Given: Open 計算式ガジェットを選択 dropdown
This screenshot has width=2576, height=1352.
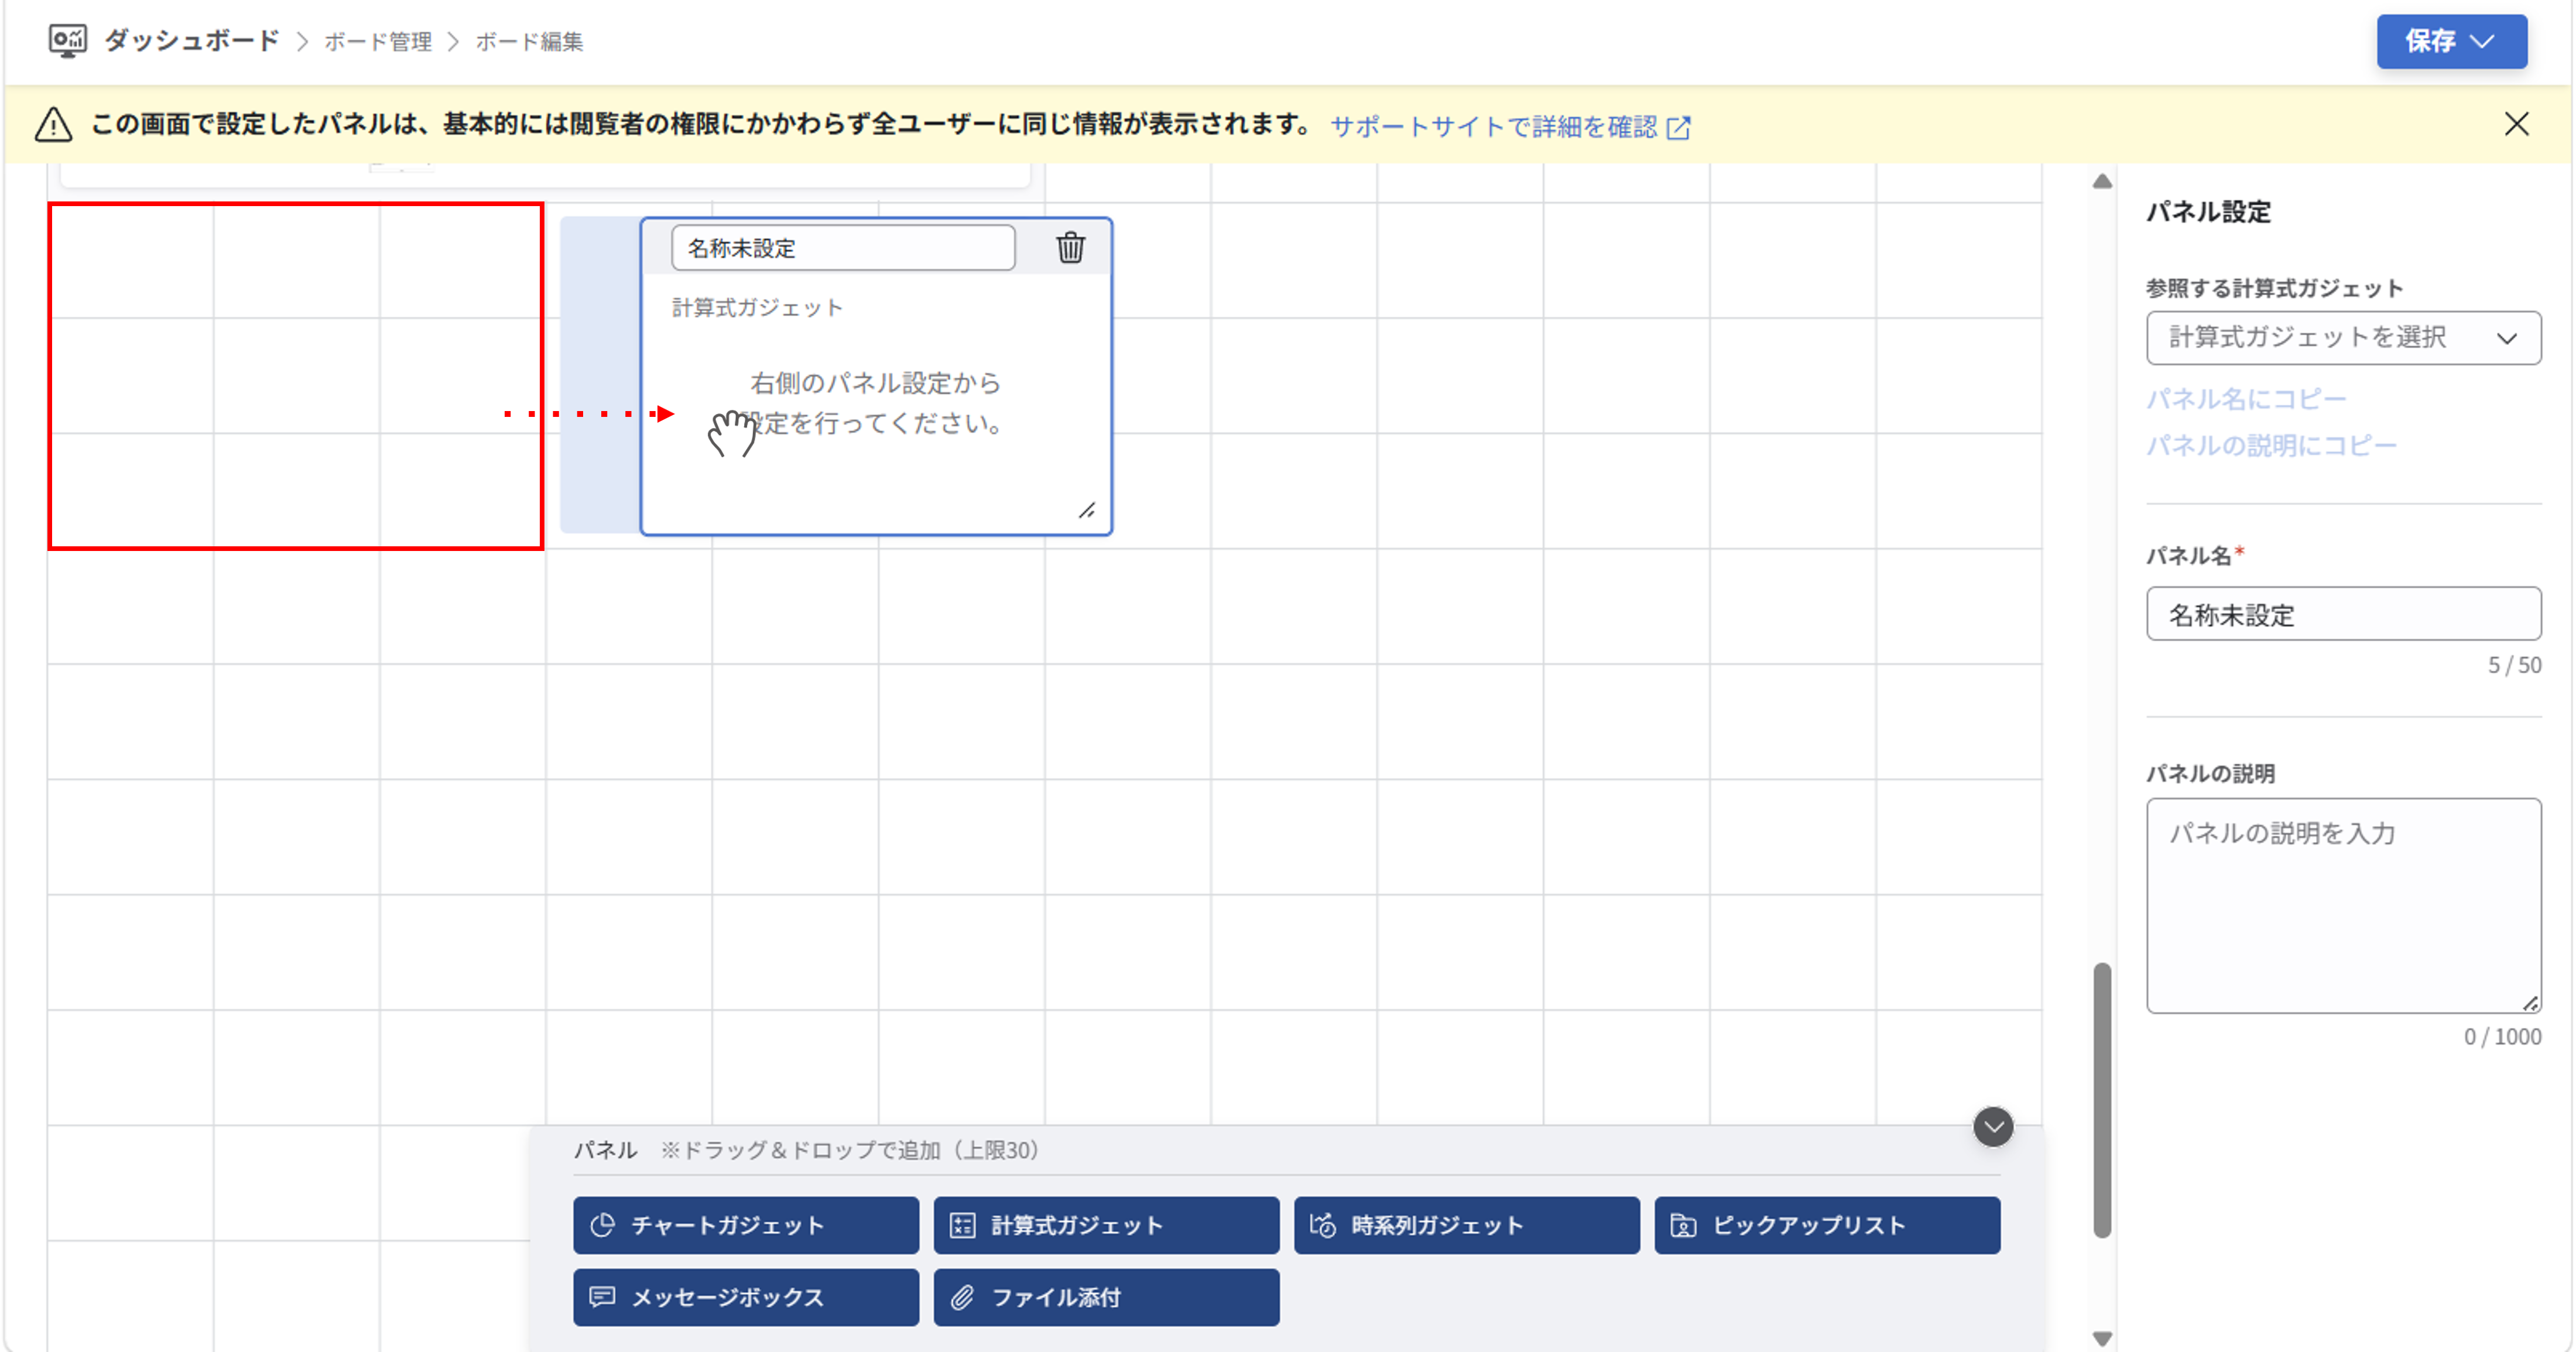Looking at the screenshot, I should [x=2343, y=338].
